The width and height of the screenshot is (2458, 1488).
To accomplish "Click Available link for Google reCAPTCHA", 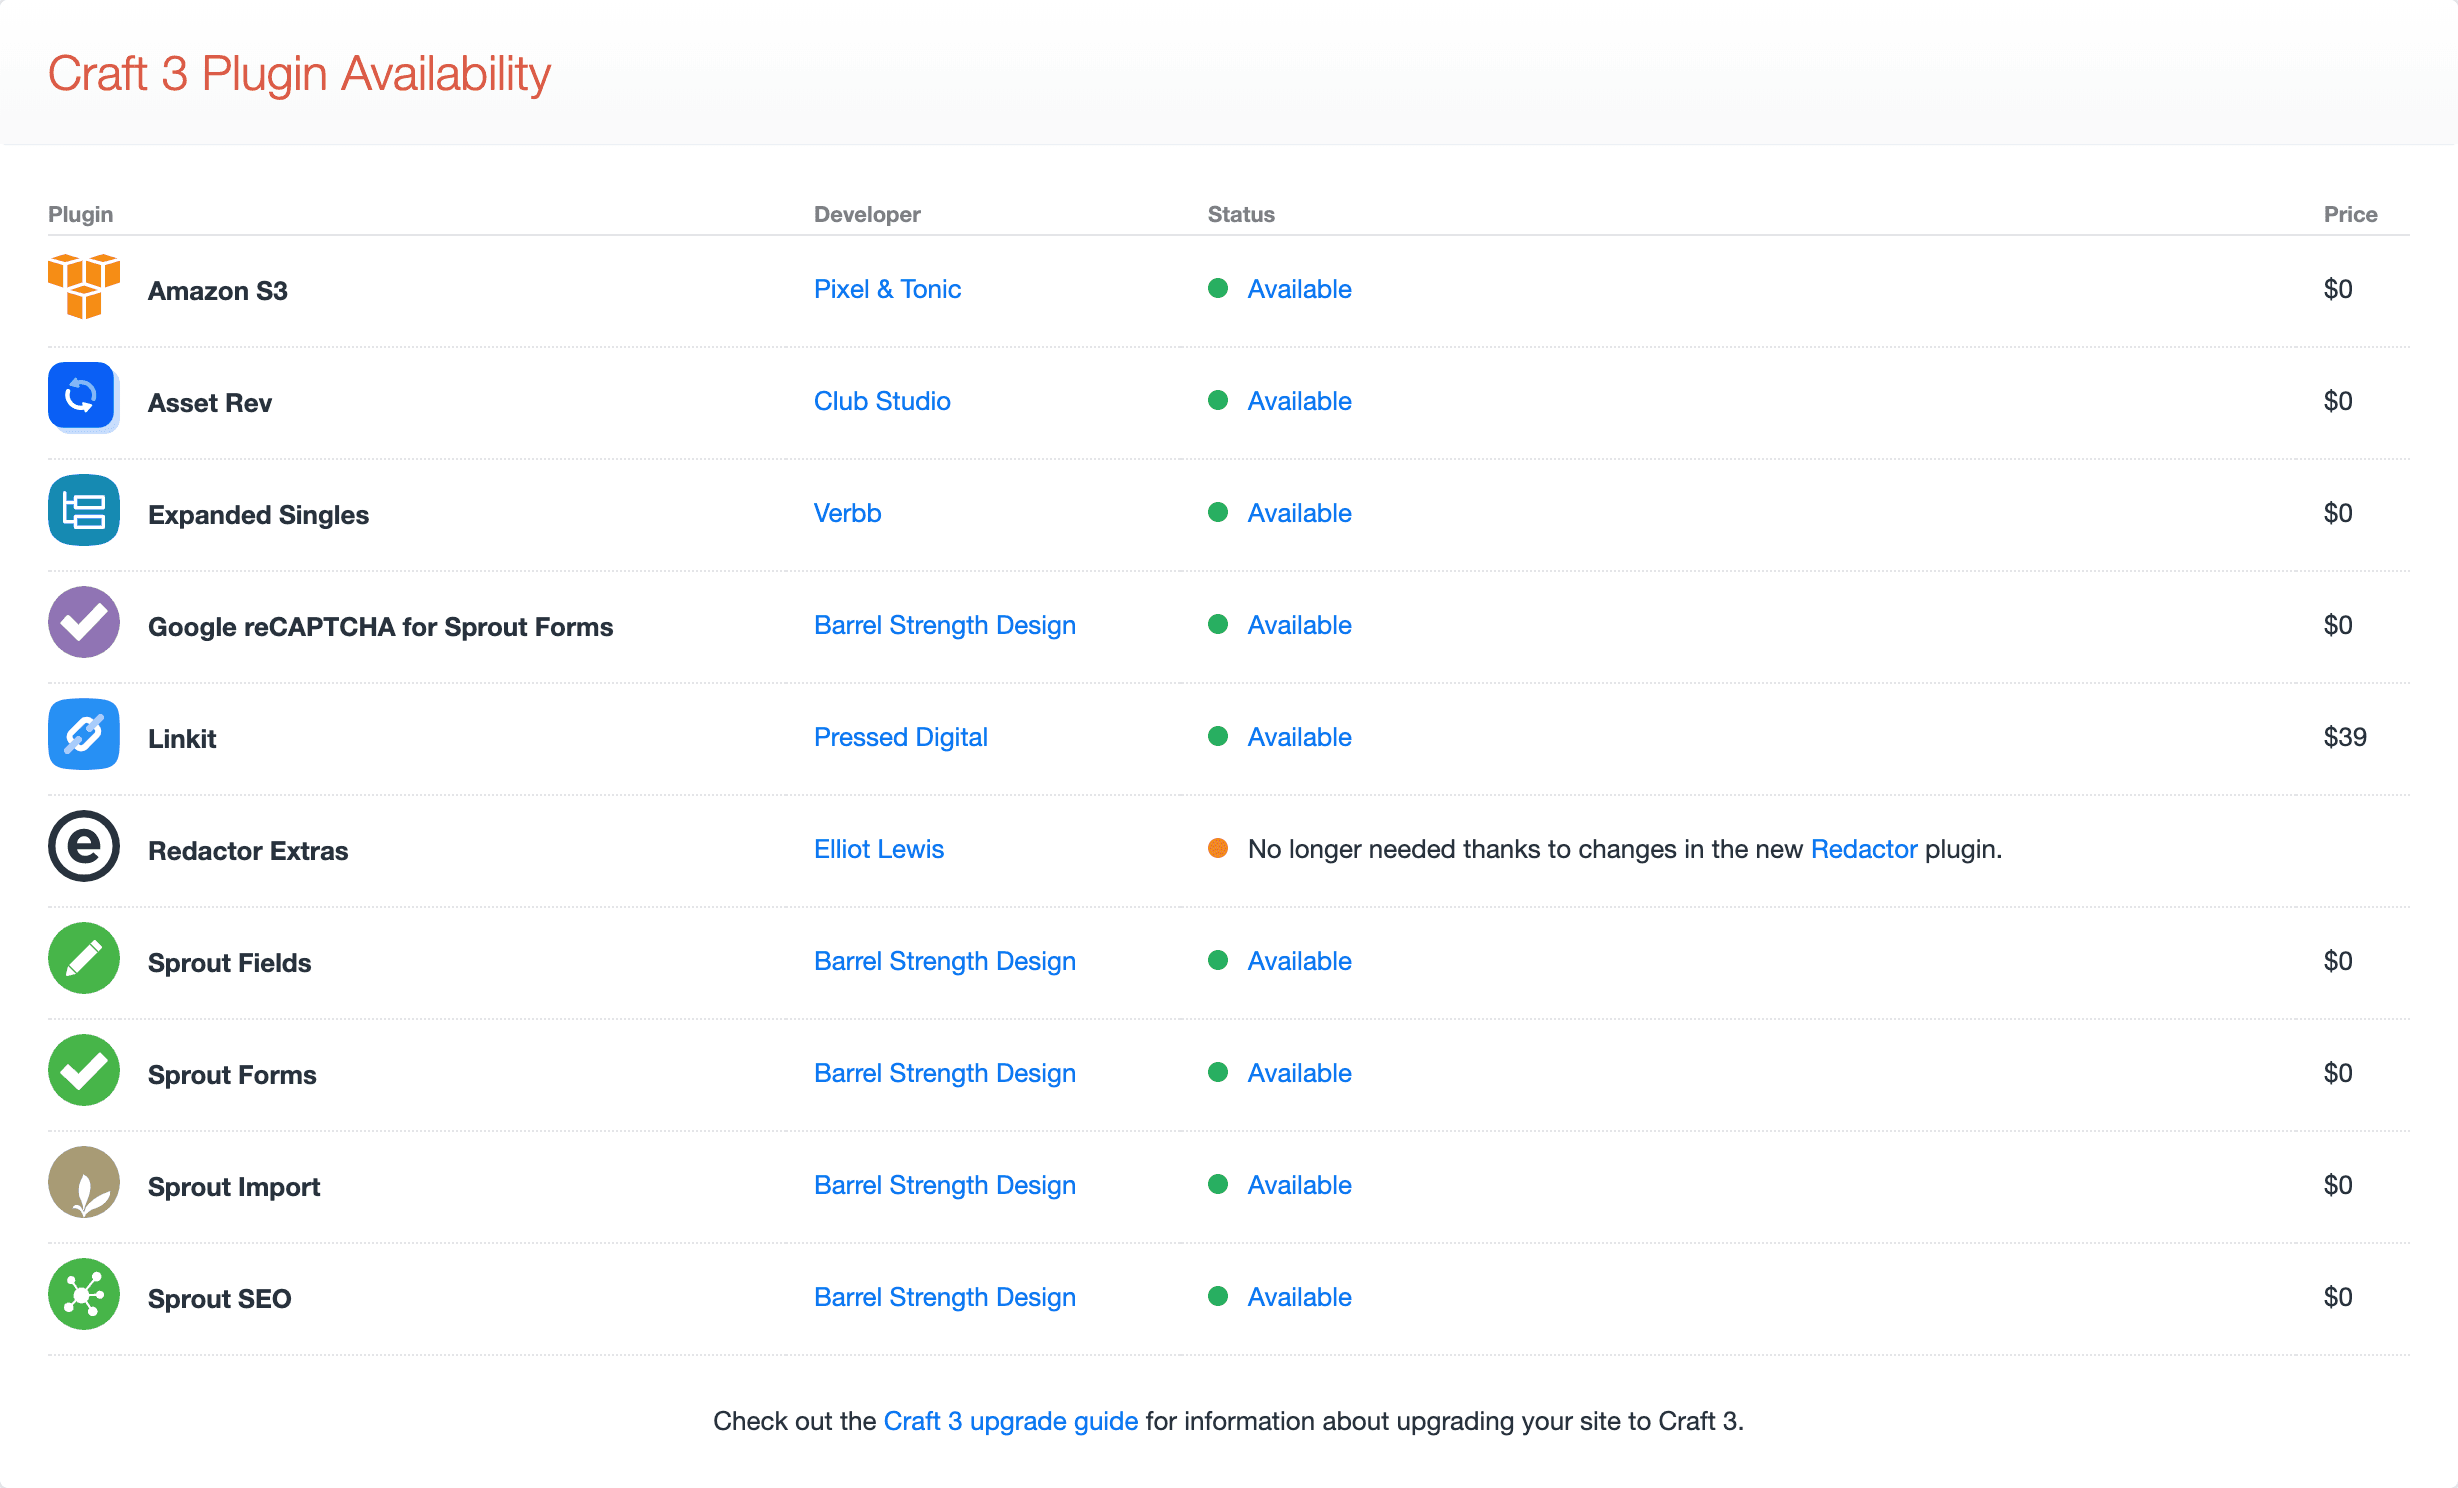I will [x=1299, y=625].
